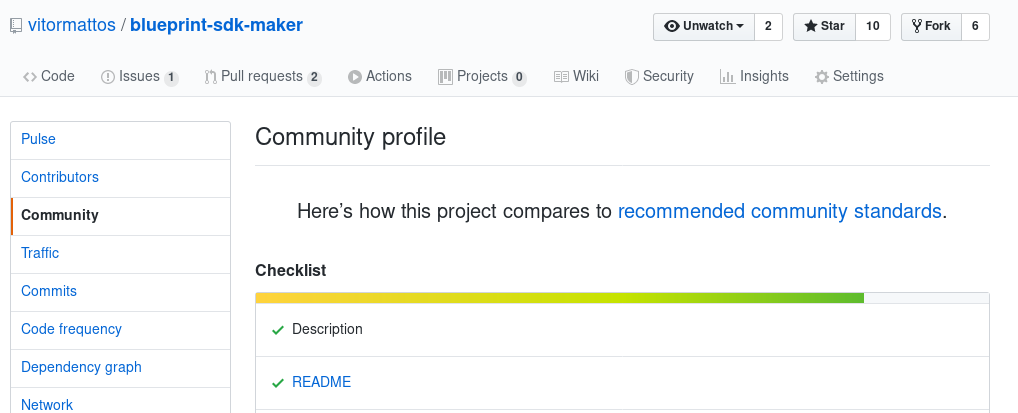
Task: Click the Settings gear icon
Action: [822, 77]
